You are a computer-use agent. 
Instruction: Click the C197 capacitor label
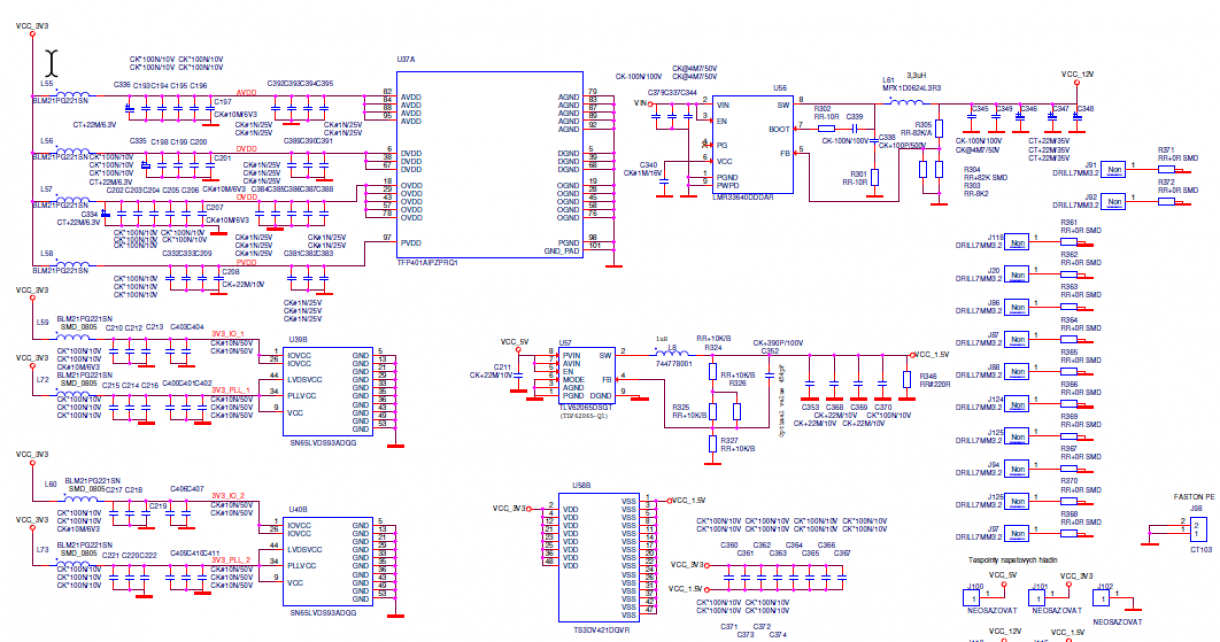[x=223, y=102]
